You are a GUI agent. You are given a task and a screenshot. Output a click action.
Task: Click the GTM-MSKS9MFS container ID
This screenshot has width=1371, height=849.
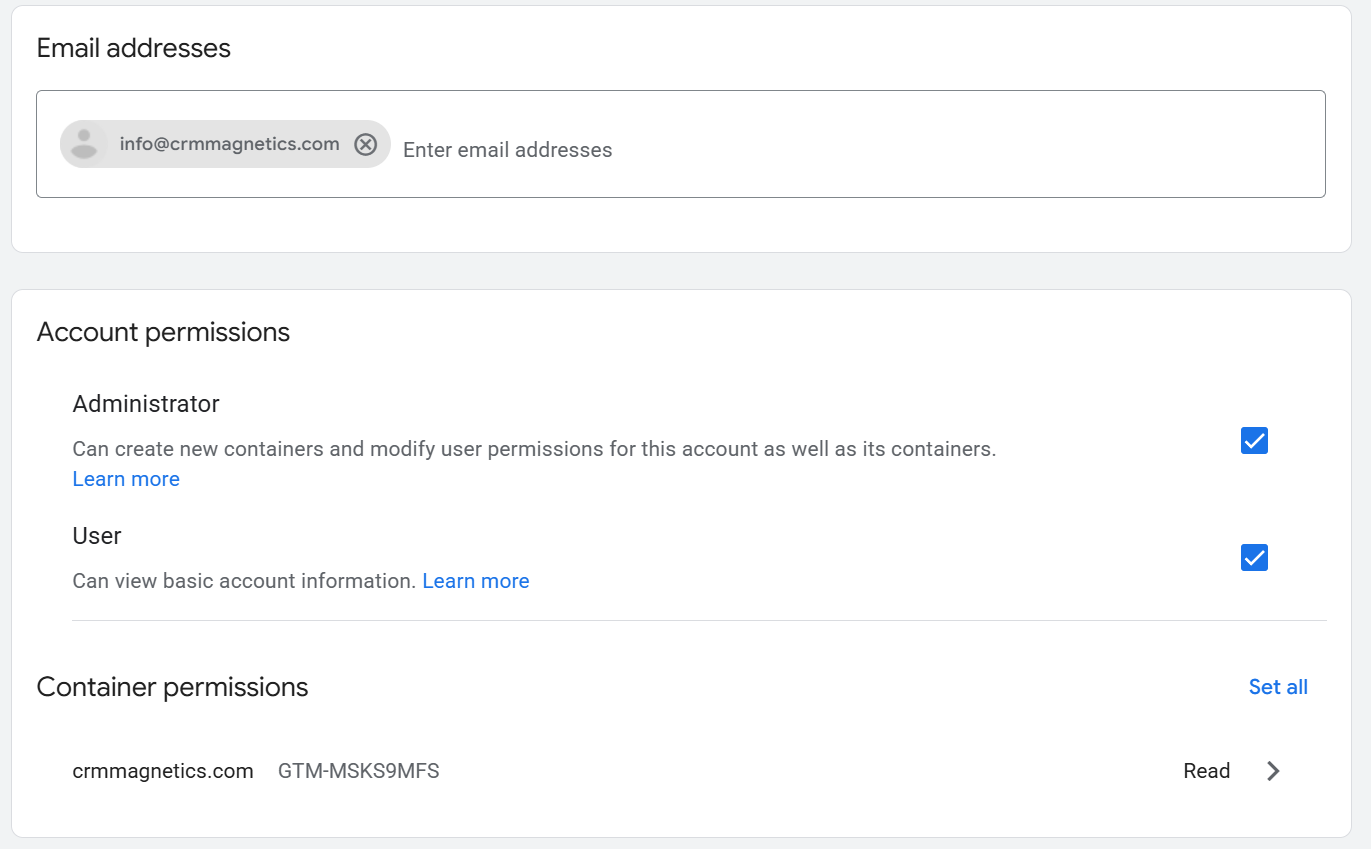[x=358, y=771]
